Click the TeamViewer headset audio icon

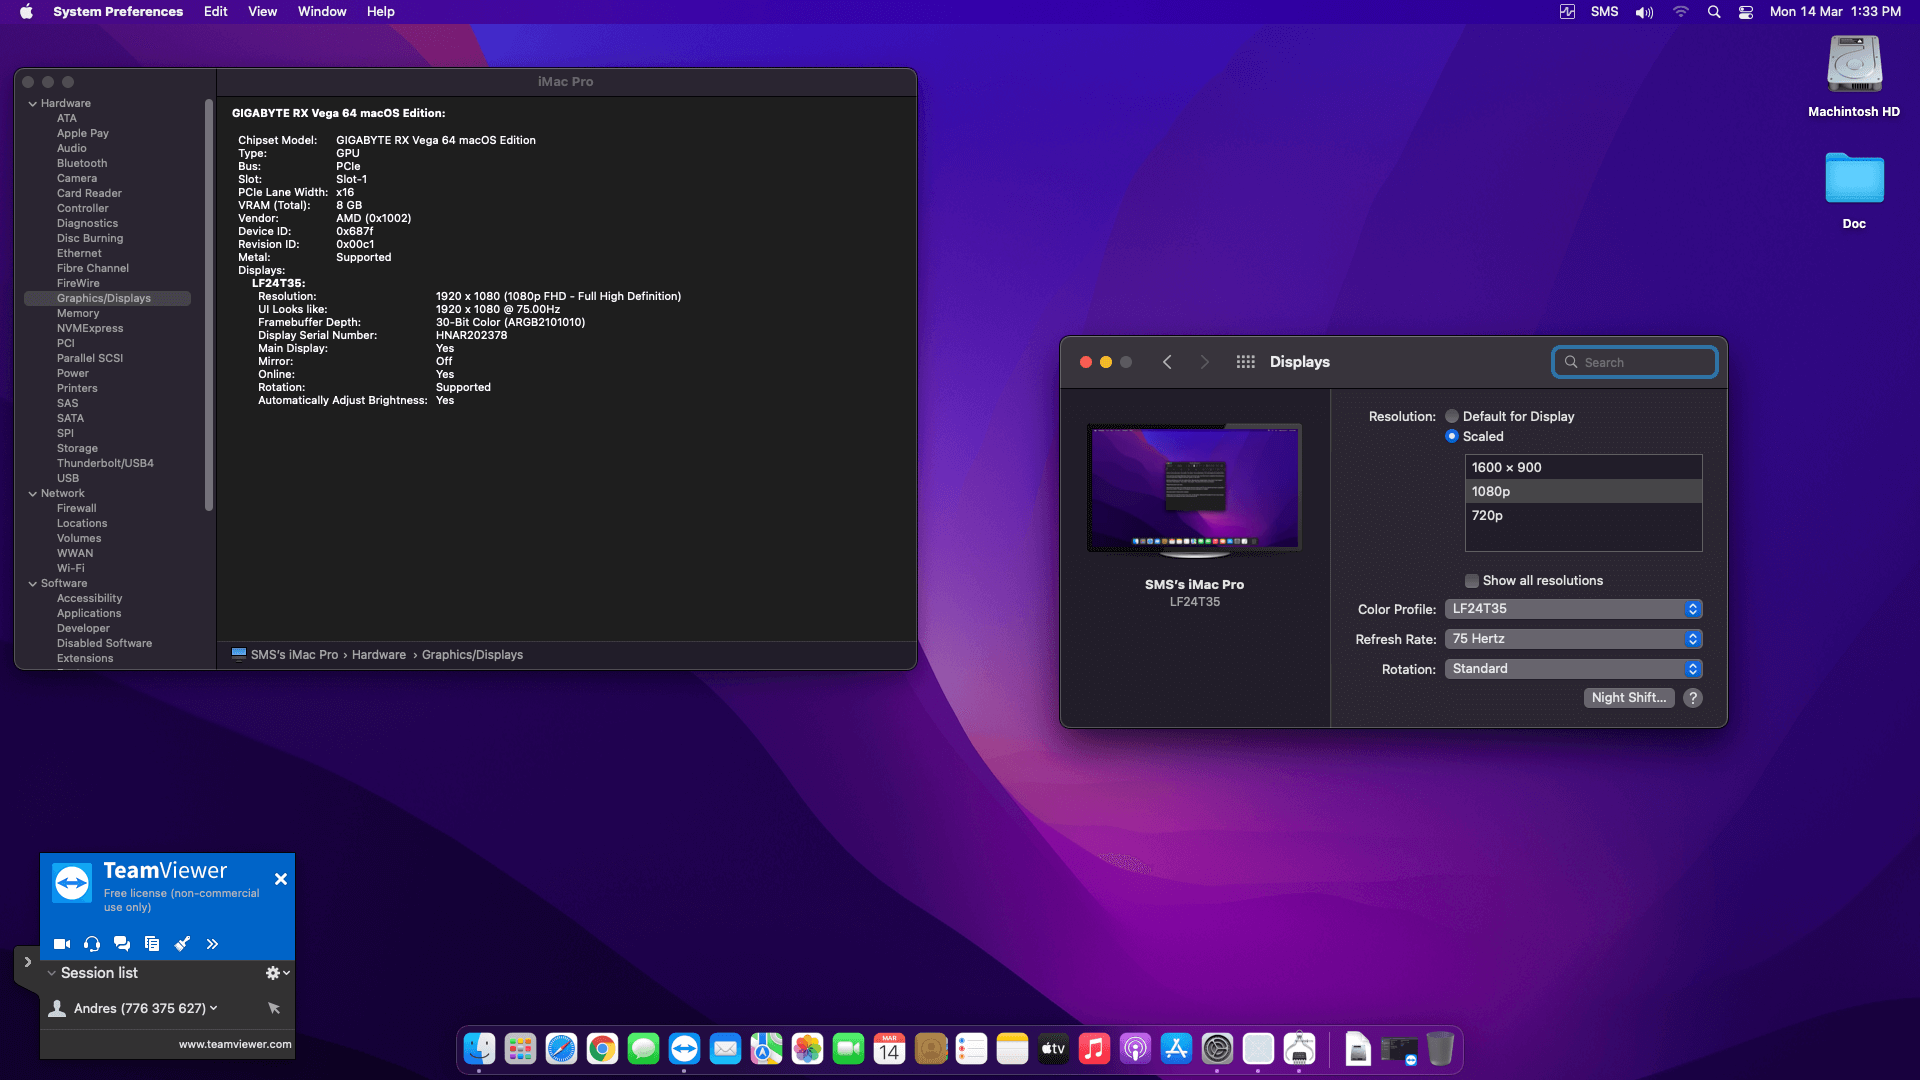pyautogui.click(x=92, y=944)
